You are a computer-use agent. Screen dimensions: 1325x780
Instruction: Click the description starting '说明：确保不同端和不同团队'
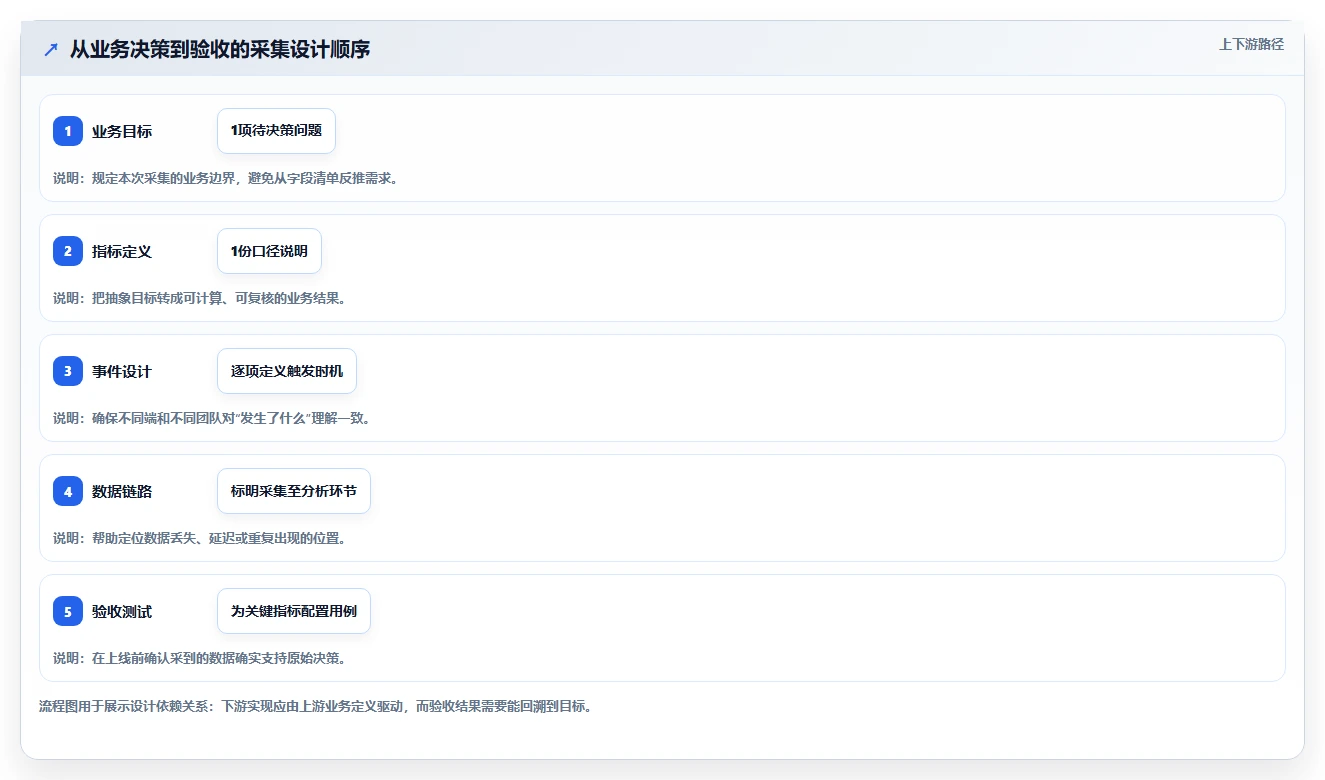pyautogui.click(x=213, y=418)
